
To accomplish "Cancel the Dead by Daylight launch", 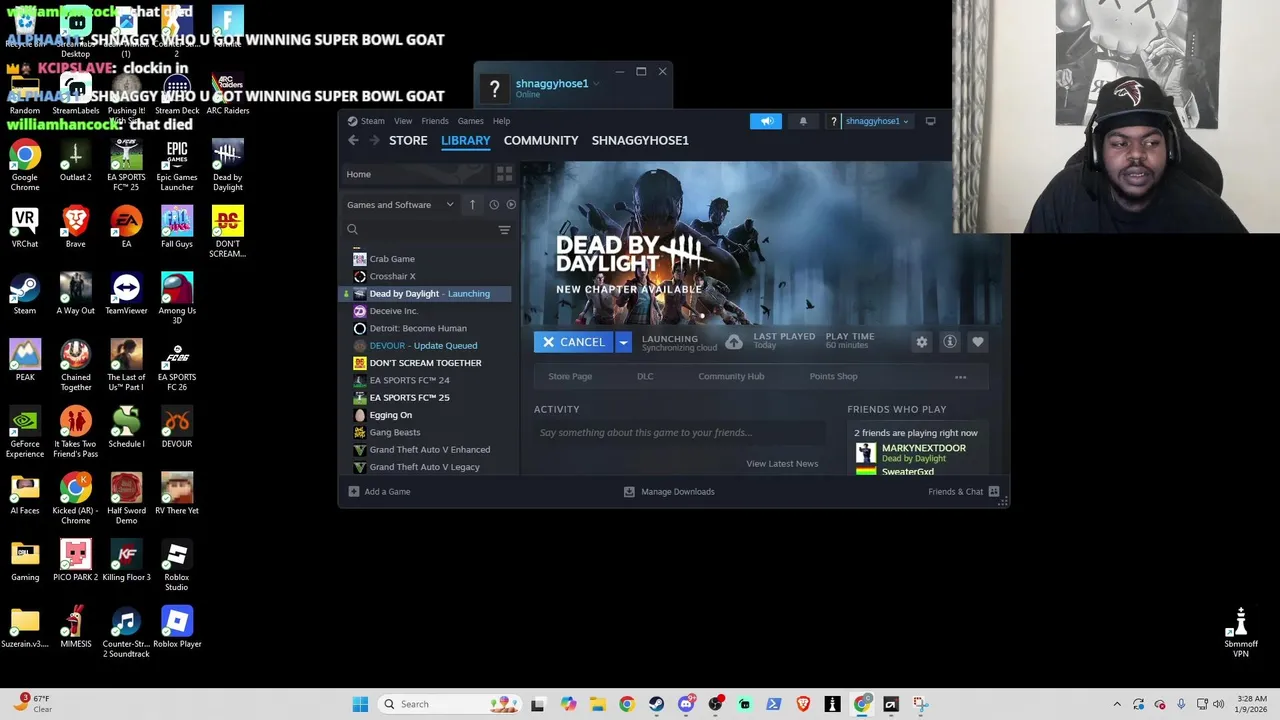I will 573,342.
